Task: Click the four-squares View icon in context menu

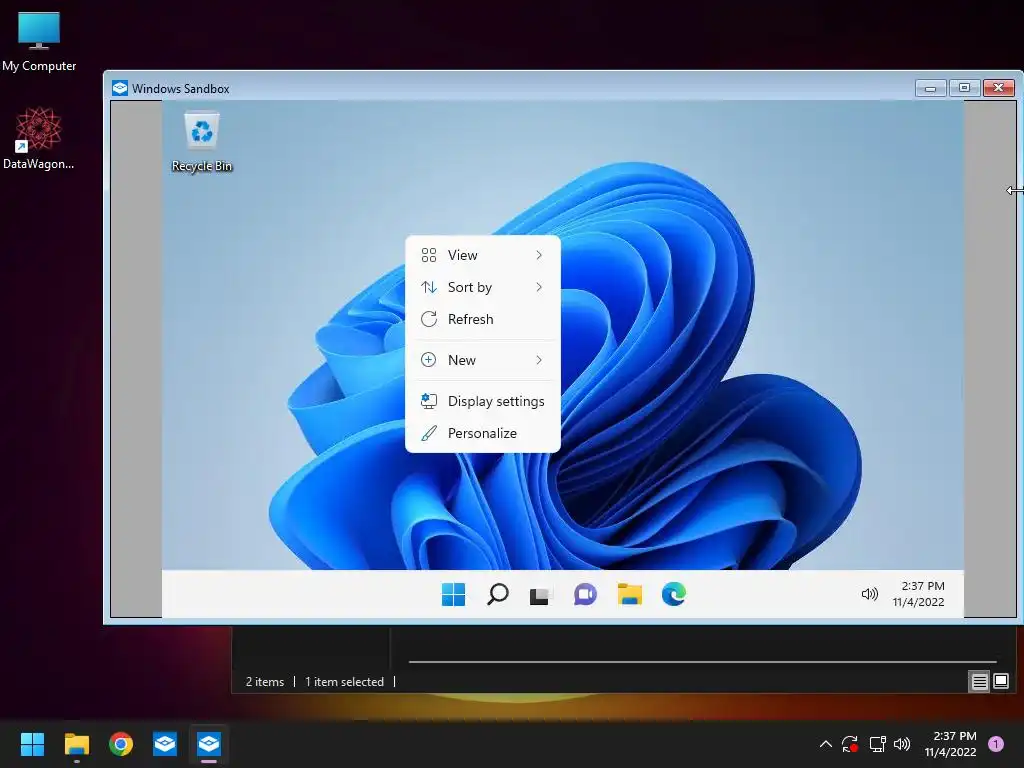Action: point(428,255)
